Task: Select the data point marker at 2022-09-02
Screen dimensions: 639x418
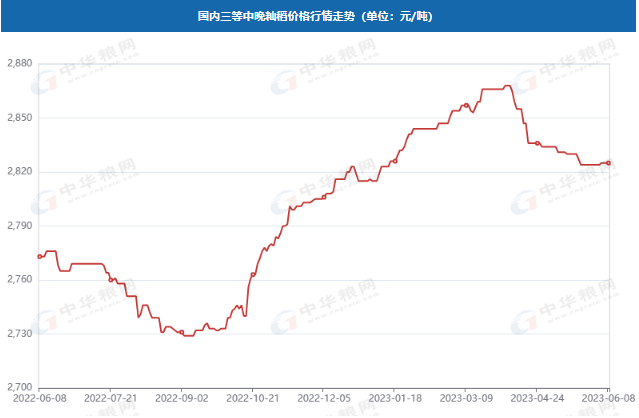Action: 182,332
